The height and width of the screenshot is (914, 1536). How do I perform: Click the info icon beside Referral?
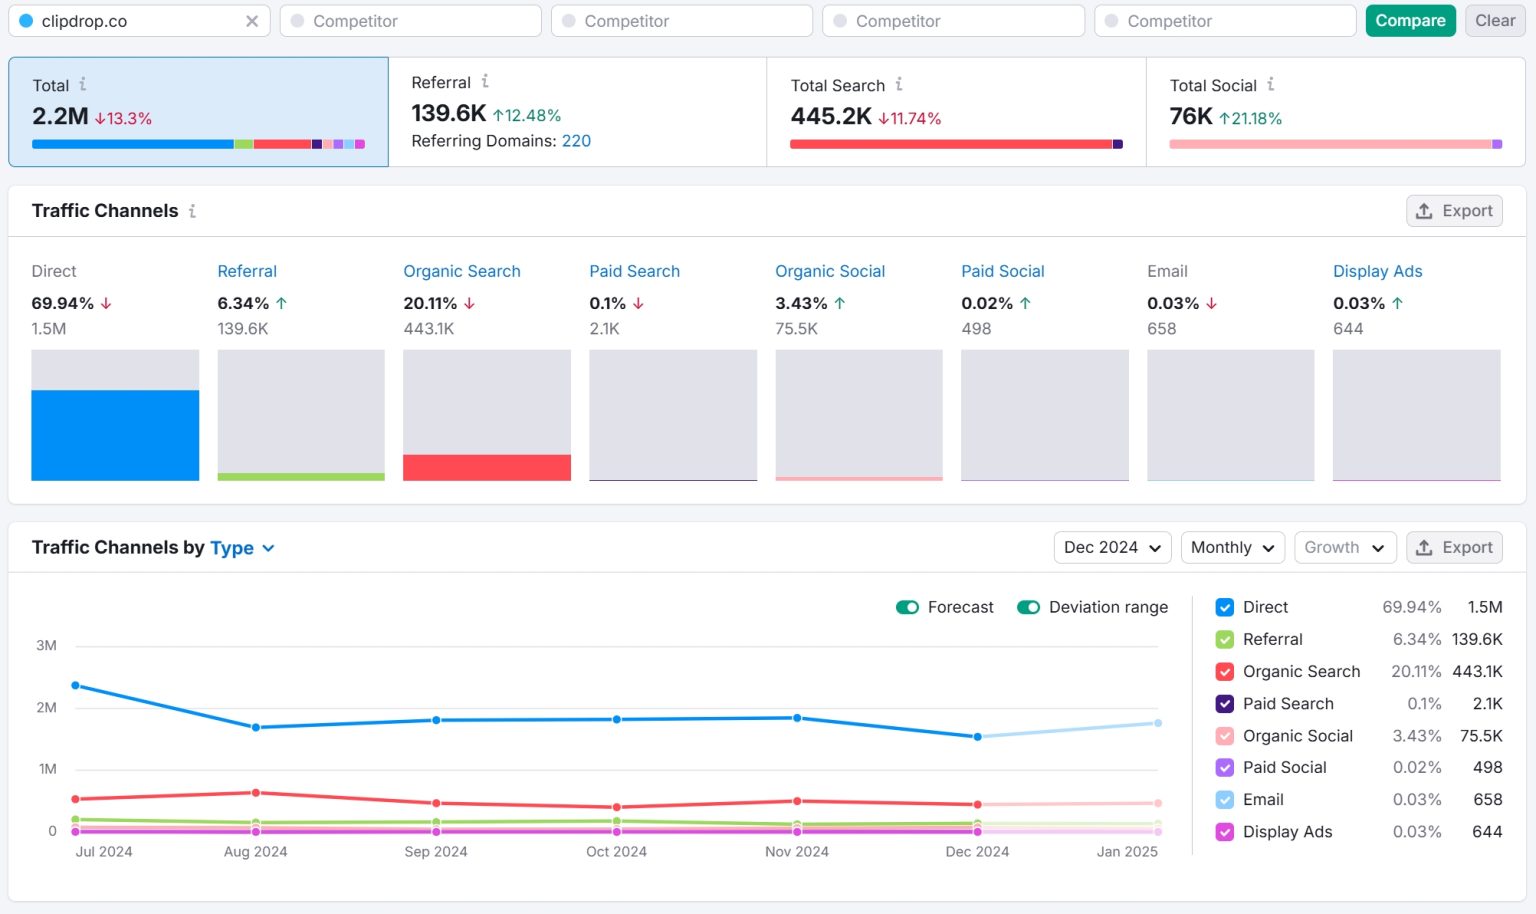[485, 82]
